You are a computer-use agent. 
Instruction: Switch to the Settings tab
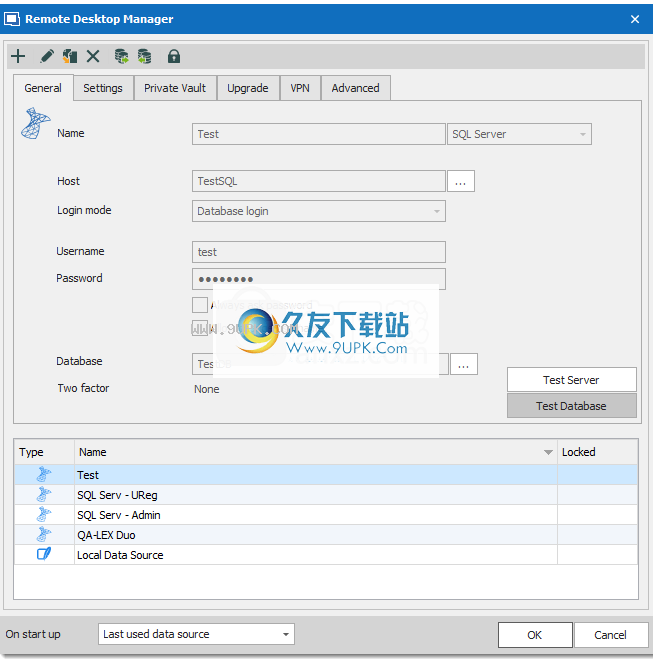[103, 88]
